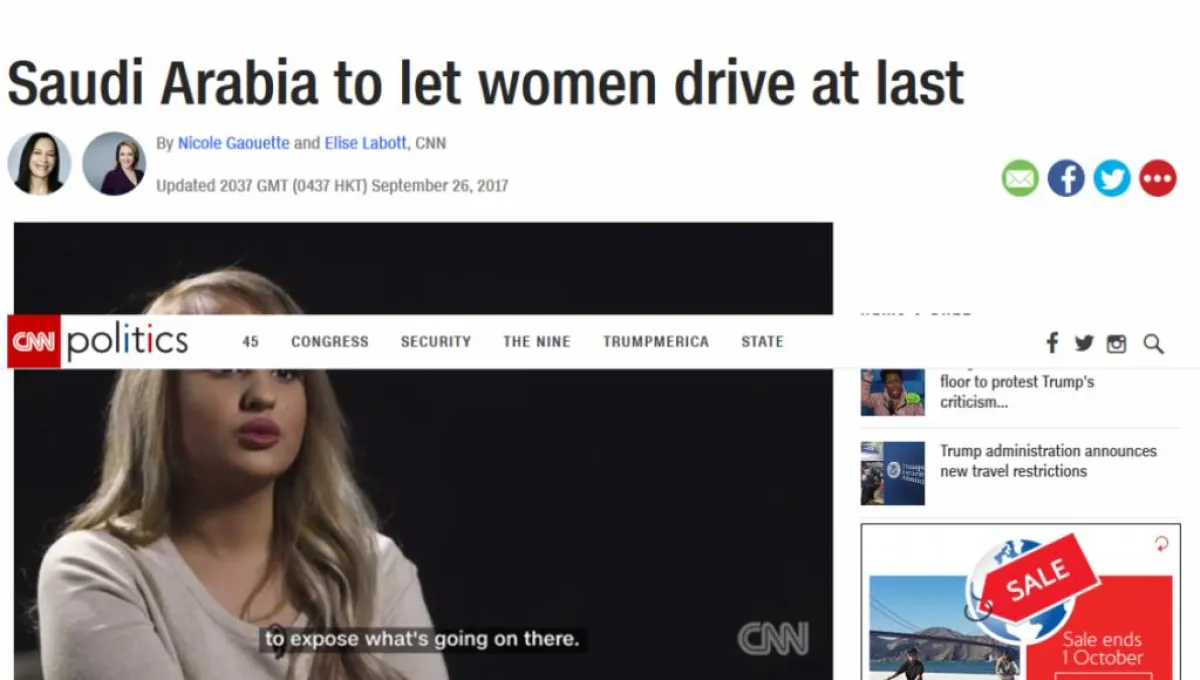
Task: Share article via green email icon
Action: pyautogui.click(x=1020, y=179)
